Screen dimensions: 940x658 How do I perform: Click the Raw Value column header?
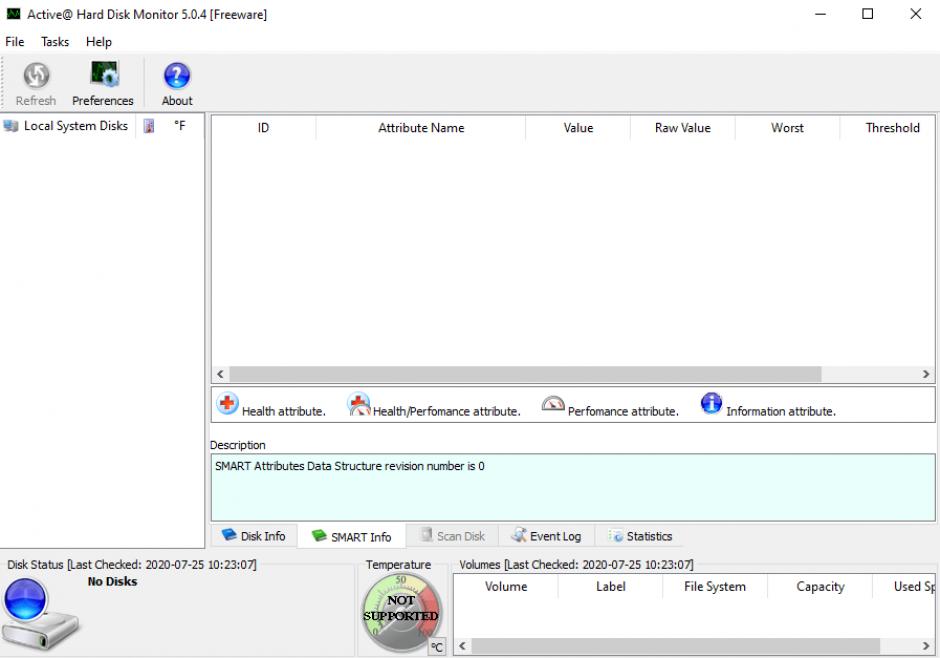pyautogui.click(x=682, y=128)
